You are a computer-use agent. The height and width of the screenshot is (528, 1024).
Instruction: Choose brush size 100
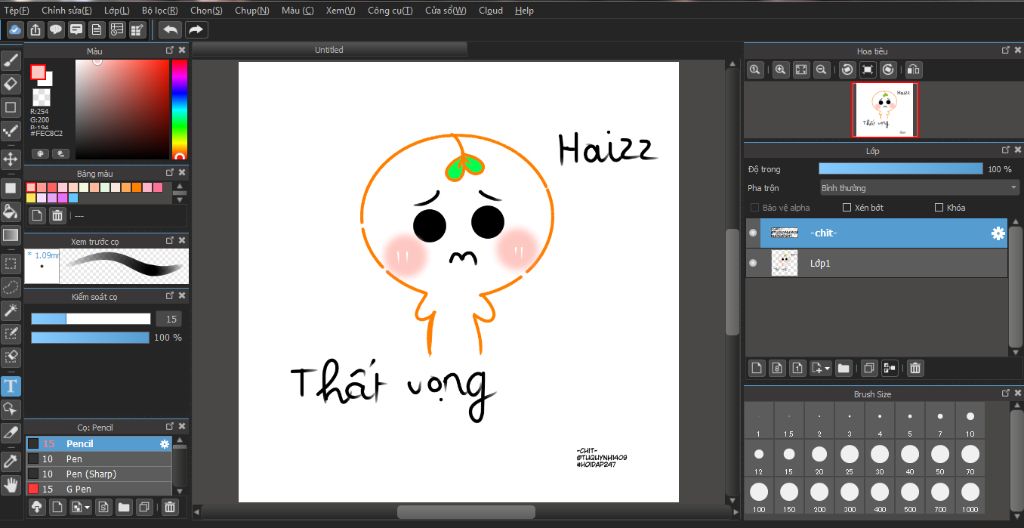point(759,496)
